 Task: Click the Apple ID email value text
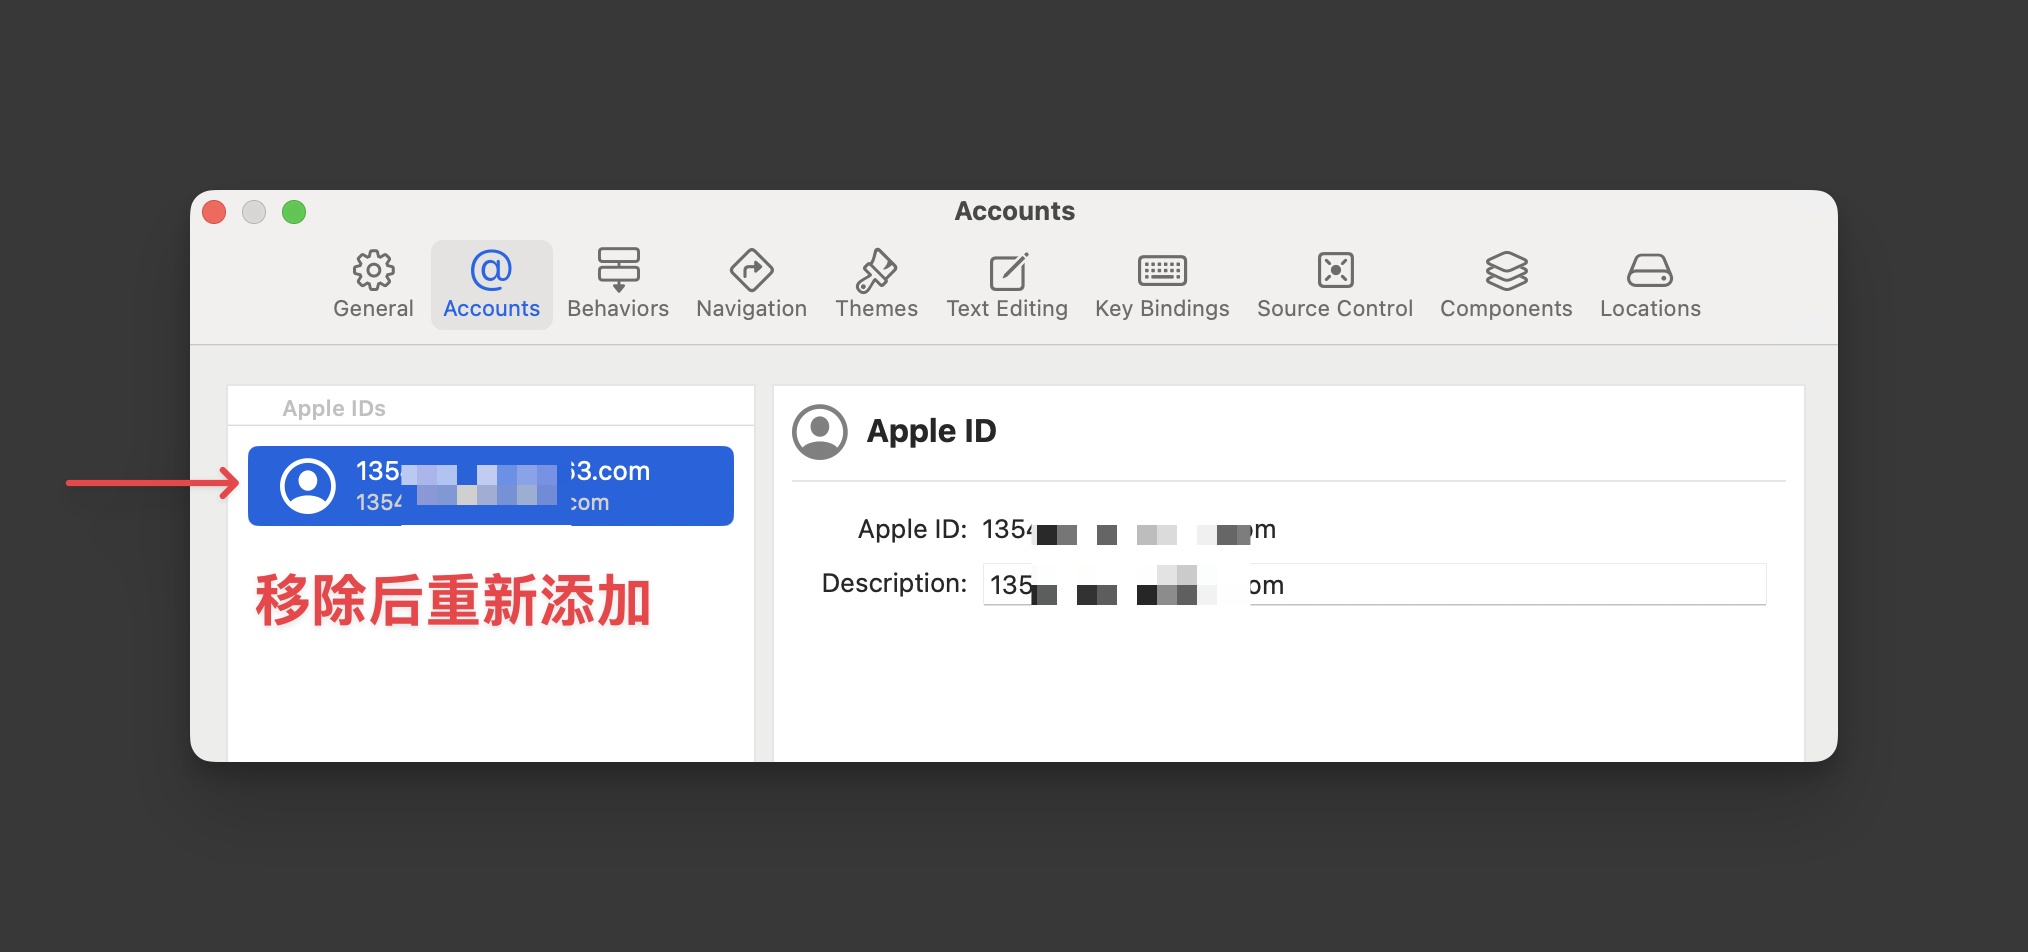tap(1128, 530)
